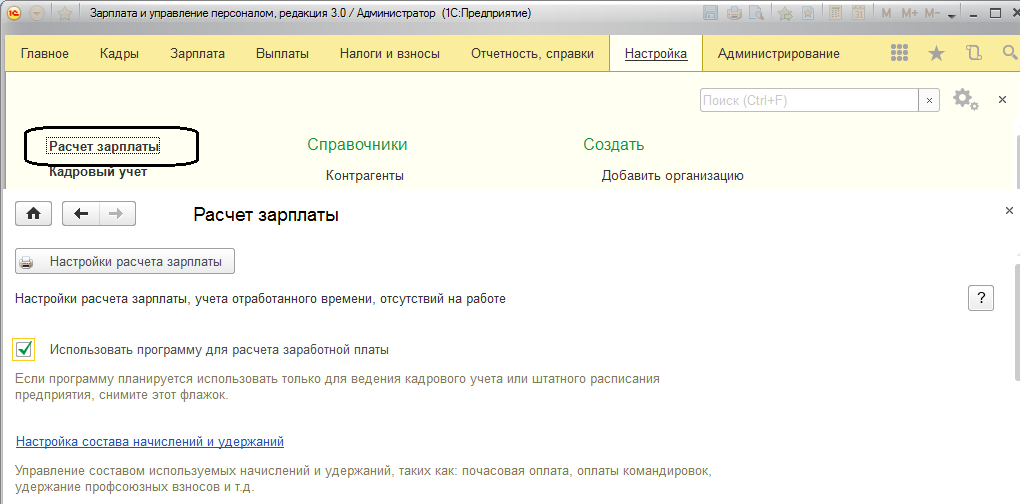1020x504 pixels.
Task: Minimize the 1C application window
Action: (x=976, y=13)
